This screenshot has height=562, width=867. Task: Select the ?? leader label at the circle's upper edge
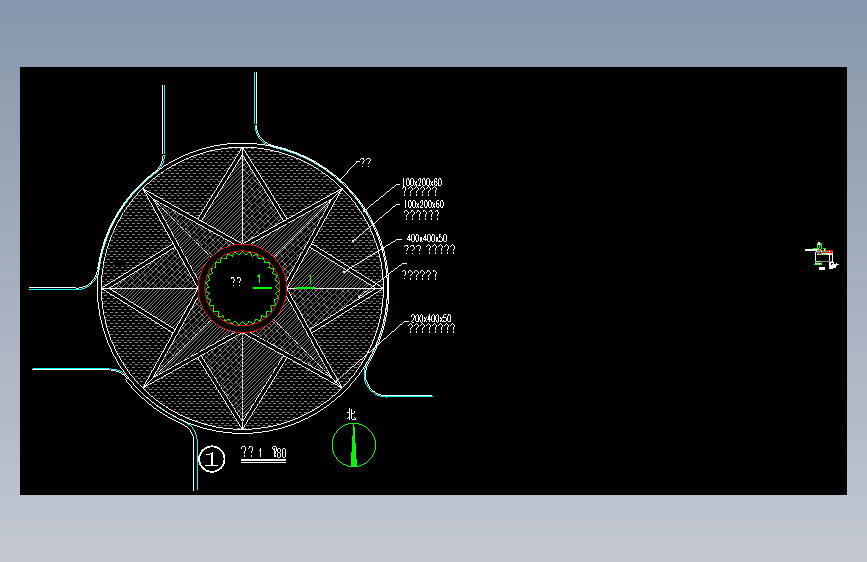click(x=365, y=163)
